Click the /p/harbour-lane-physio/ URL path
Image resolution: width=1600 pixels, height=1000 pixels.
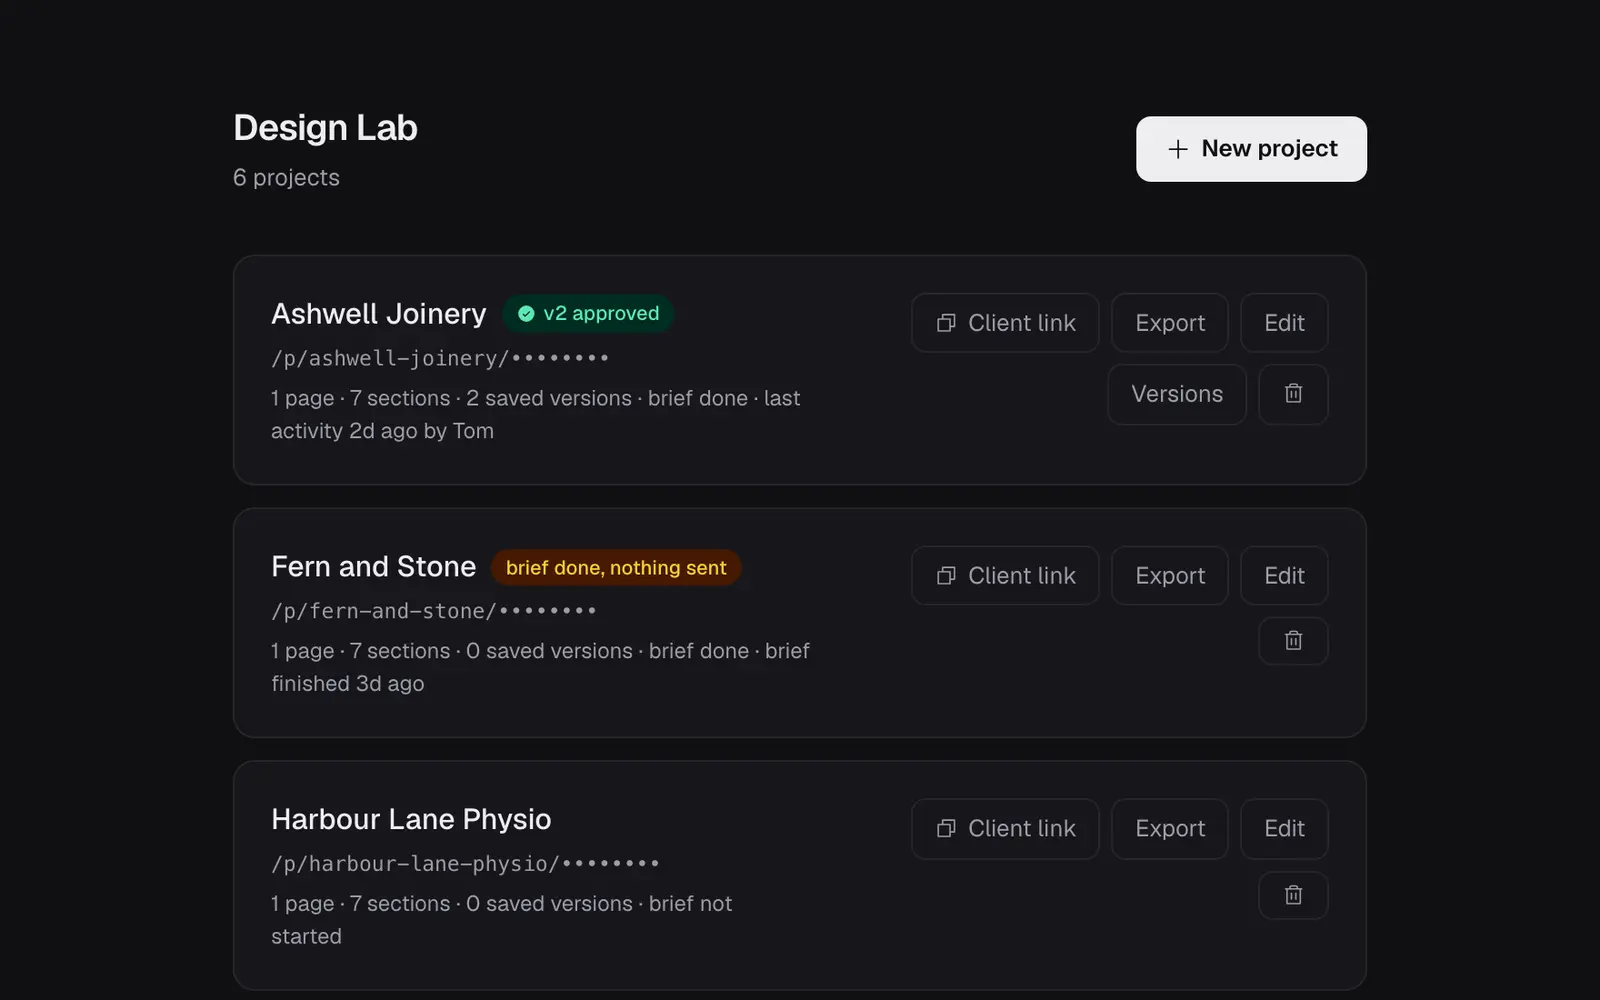[465, 864]
